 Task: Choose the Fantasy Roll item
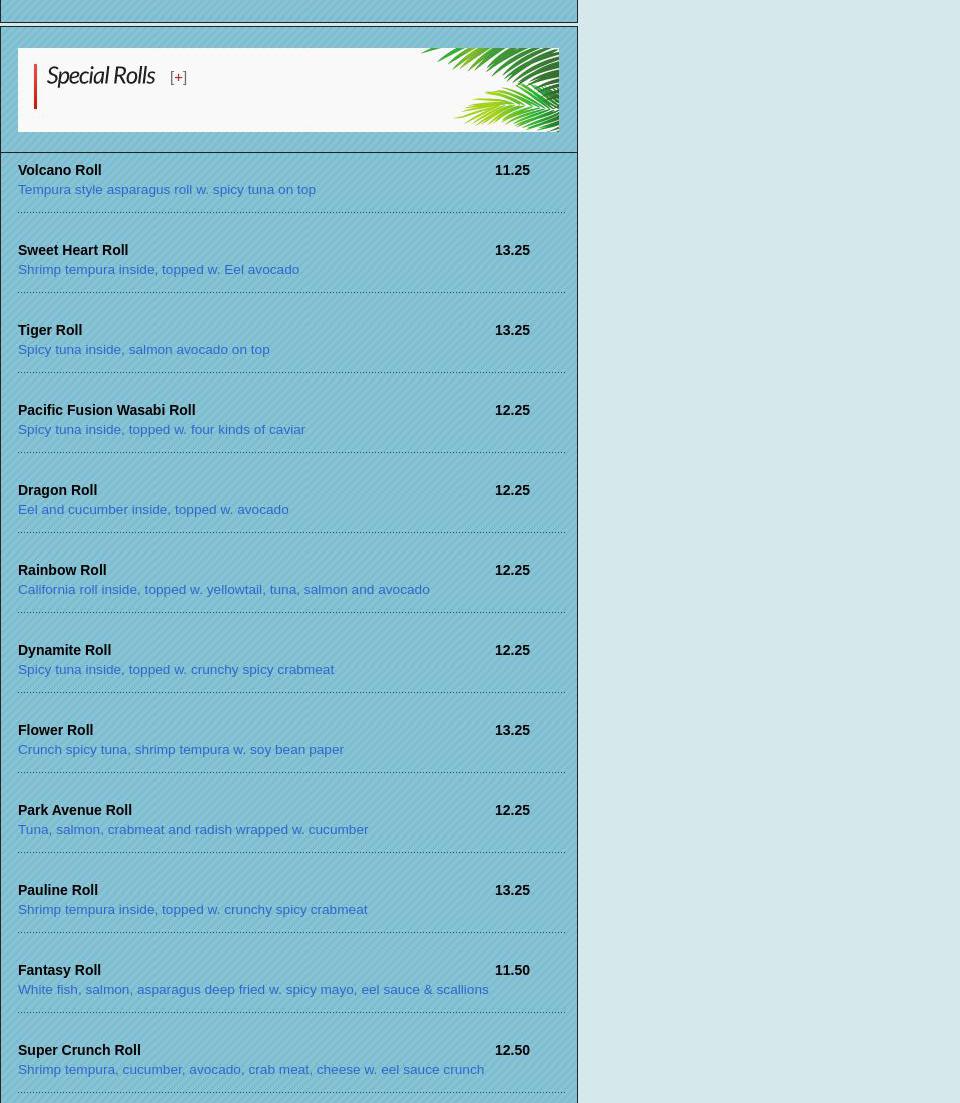59,970
